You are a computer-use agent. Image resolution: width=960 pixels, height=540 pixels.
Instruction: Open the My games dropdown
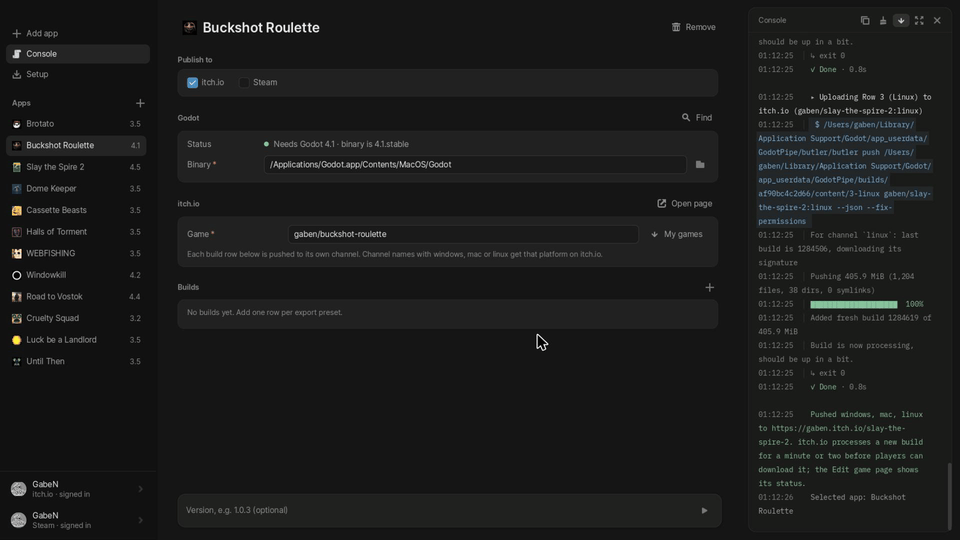tap(677, 234)
